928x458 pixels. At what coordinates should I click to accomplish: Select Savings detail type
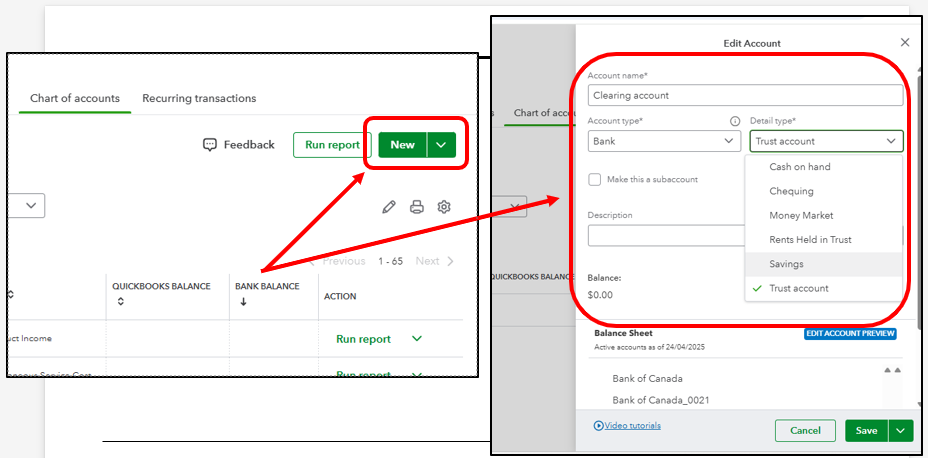(823, 264)
